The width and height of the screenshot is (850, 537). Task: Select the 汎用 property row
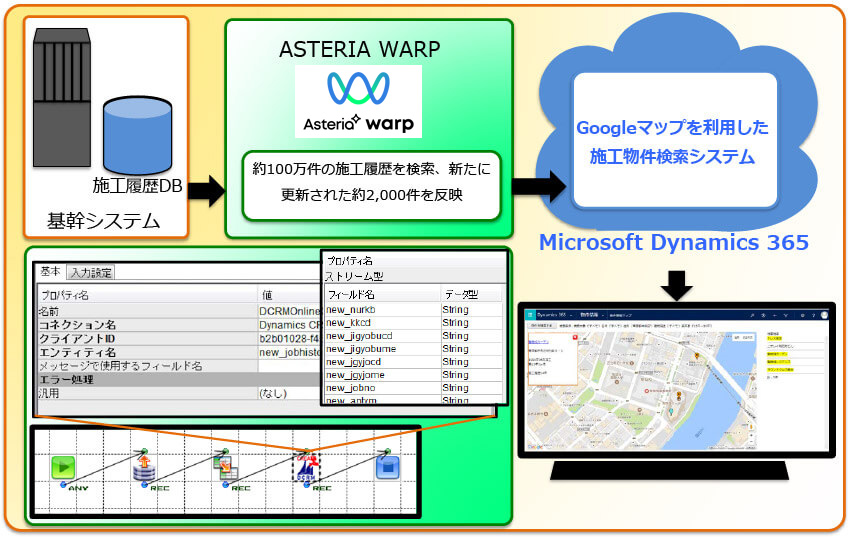(179, 393)
